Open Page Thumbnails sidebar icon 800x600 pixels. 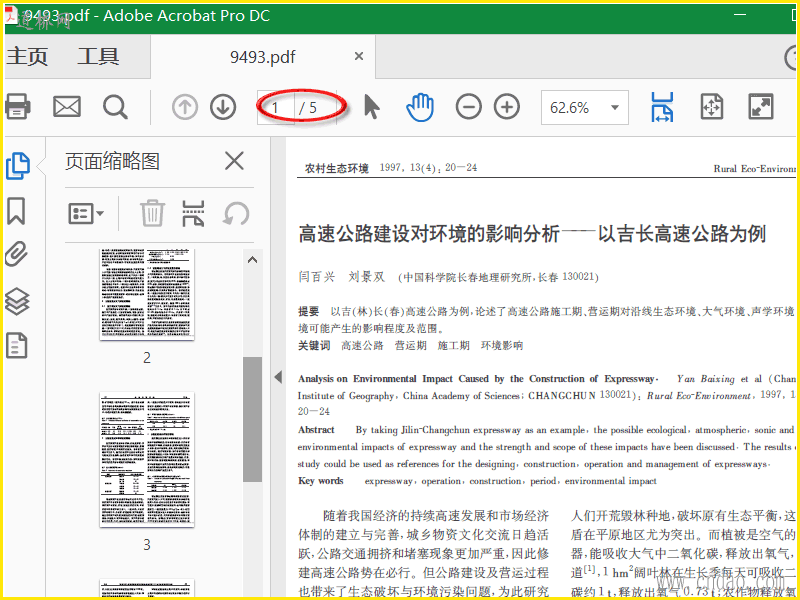pos(17,166)
